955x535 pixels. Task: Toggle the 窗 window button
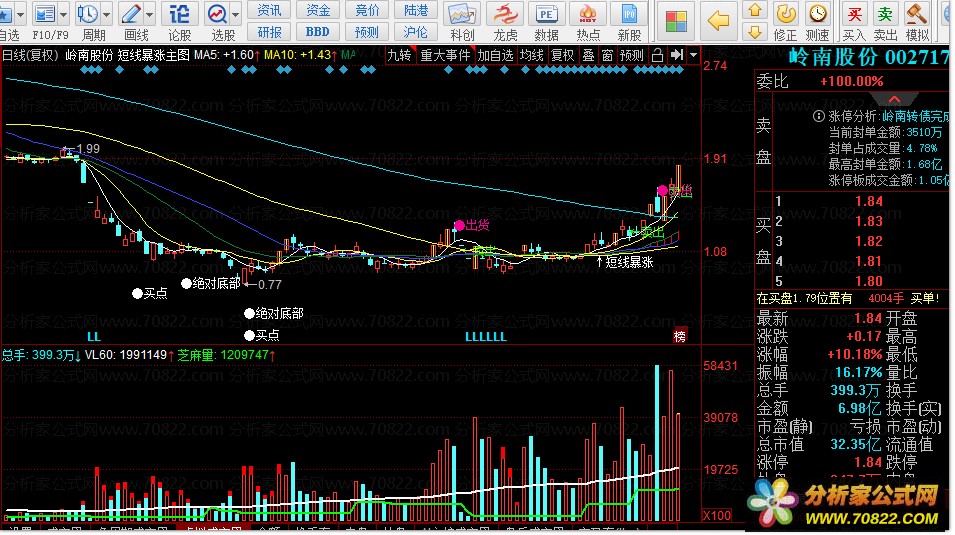[x=607, y=55]
